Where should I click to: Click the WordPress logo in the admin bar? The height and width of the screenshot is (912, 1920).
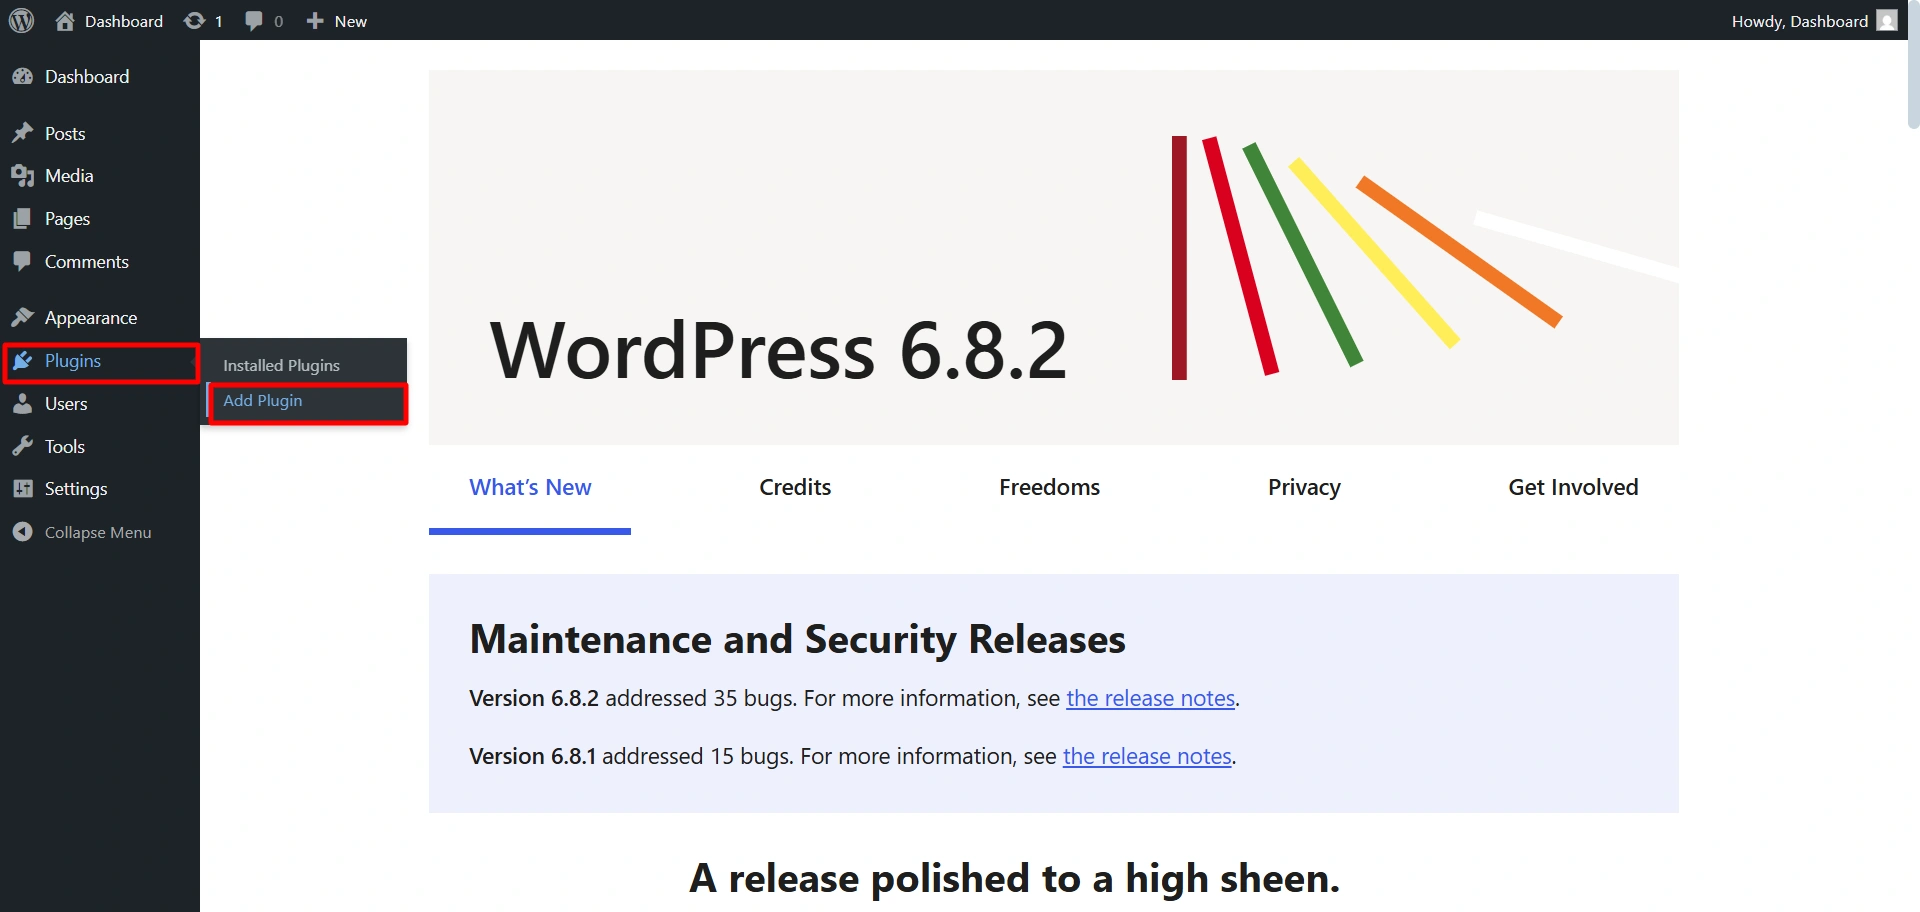(21, 21)
